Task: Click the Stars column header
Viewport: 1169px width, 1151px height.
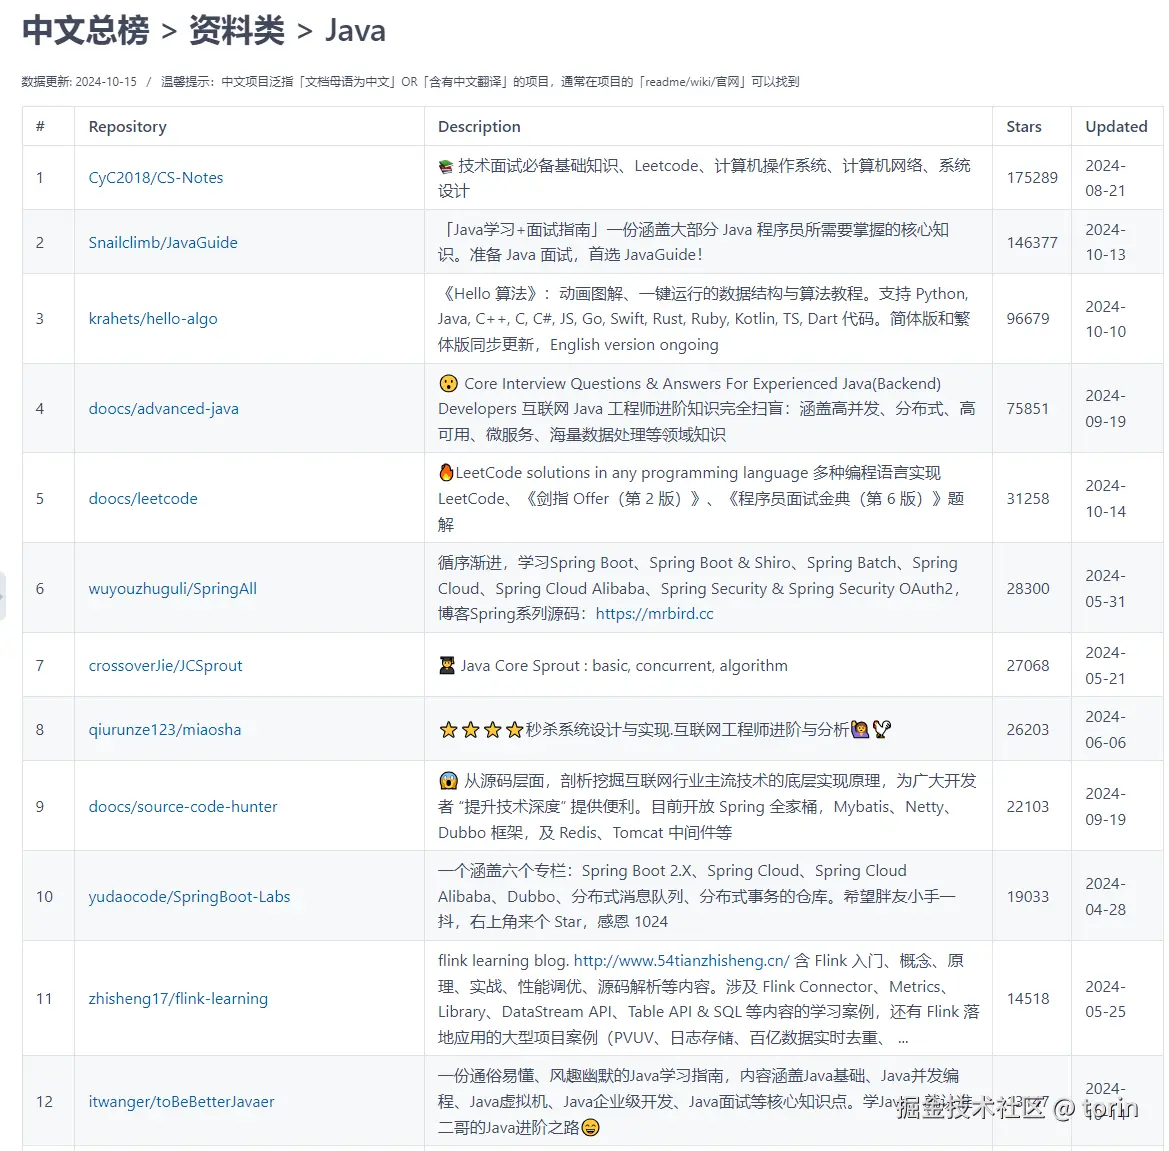Action: (1024, 126)
